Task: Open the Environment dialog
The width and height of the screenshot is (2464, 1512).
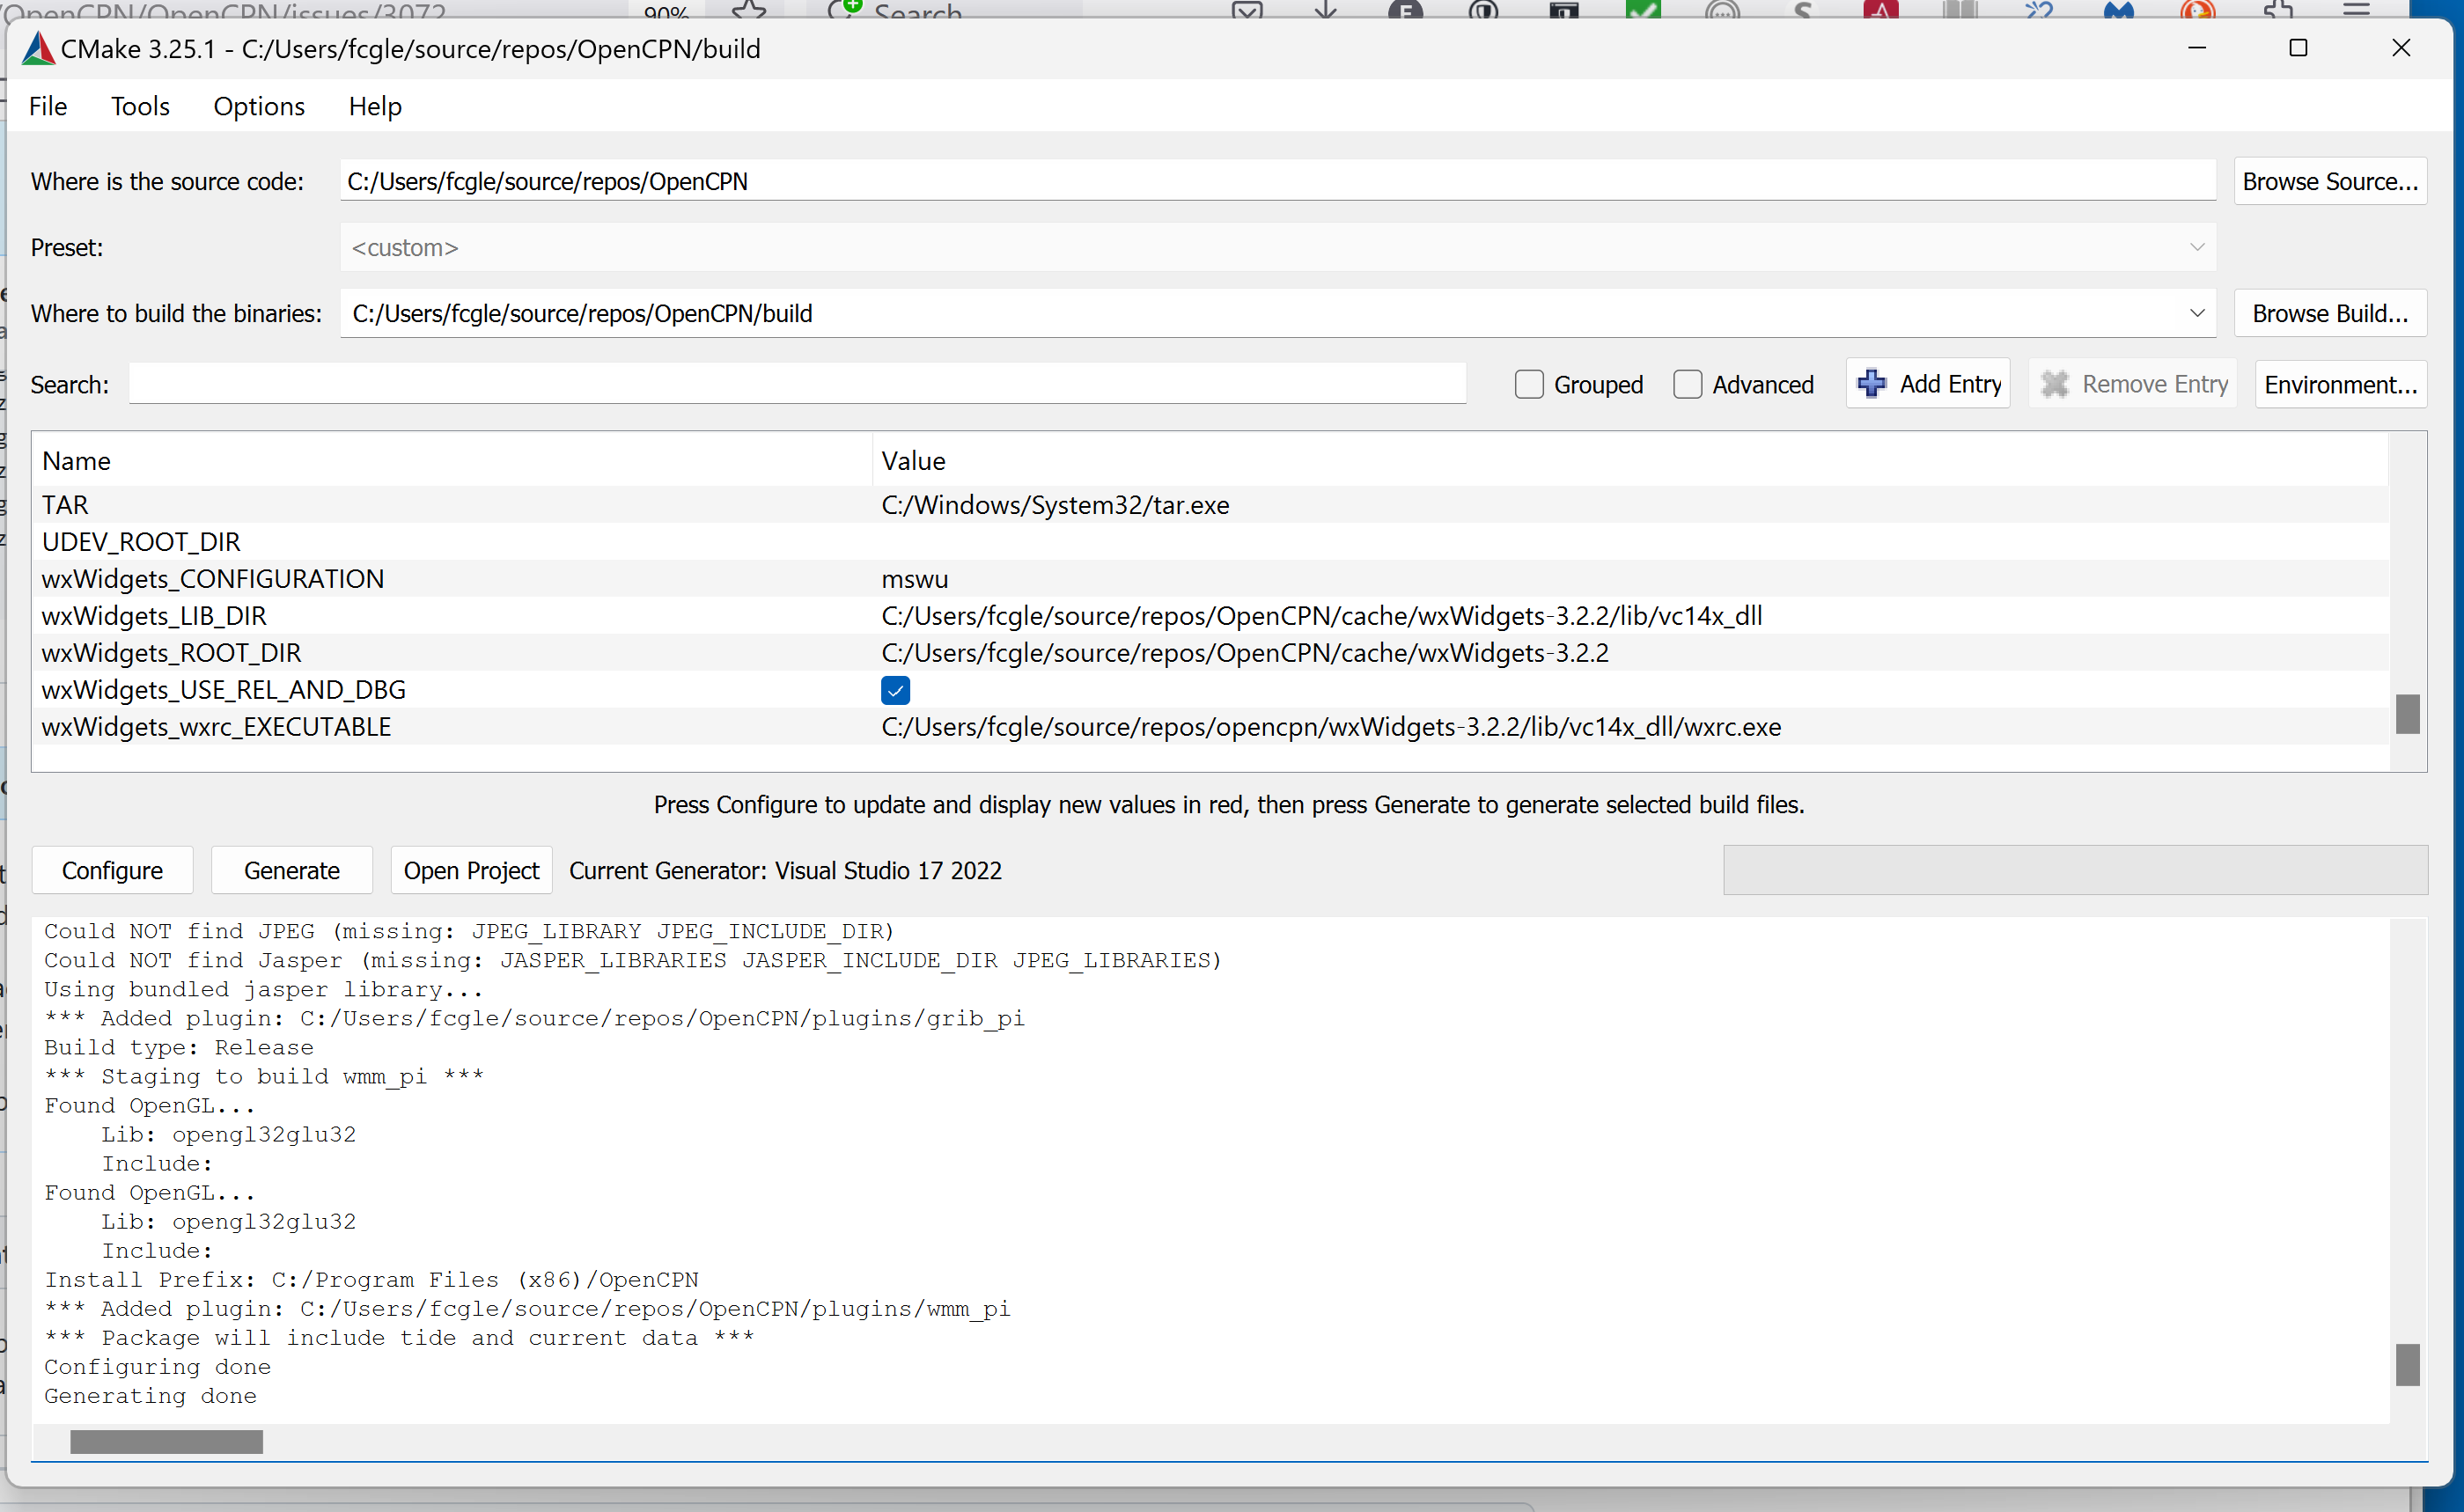Action: [x=2340, y=384]
